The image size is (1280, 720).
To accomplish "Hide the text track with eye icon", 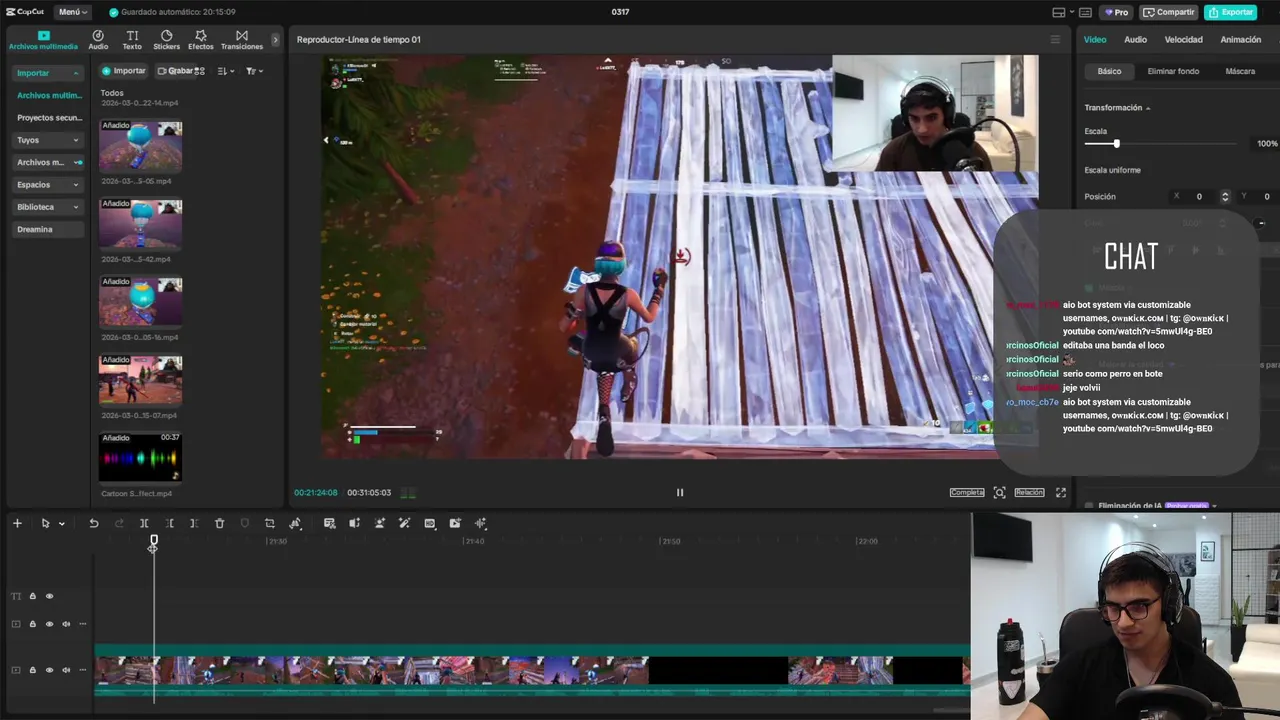I will pyautogui.click(x=49, y=596).
